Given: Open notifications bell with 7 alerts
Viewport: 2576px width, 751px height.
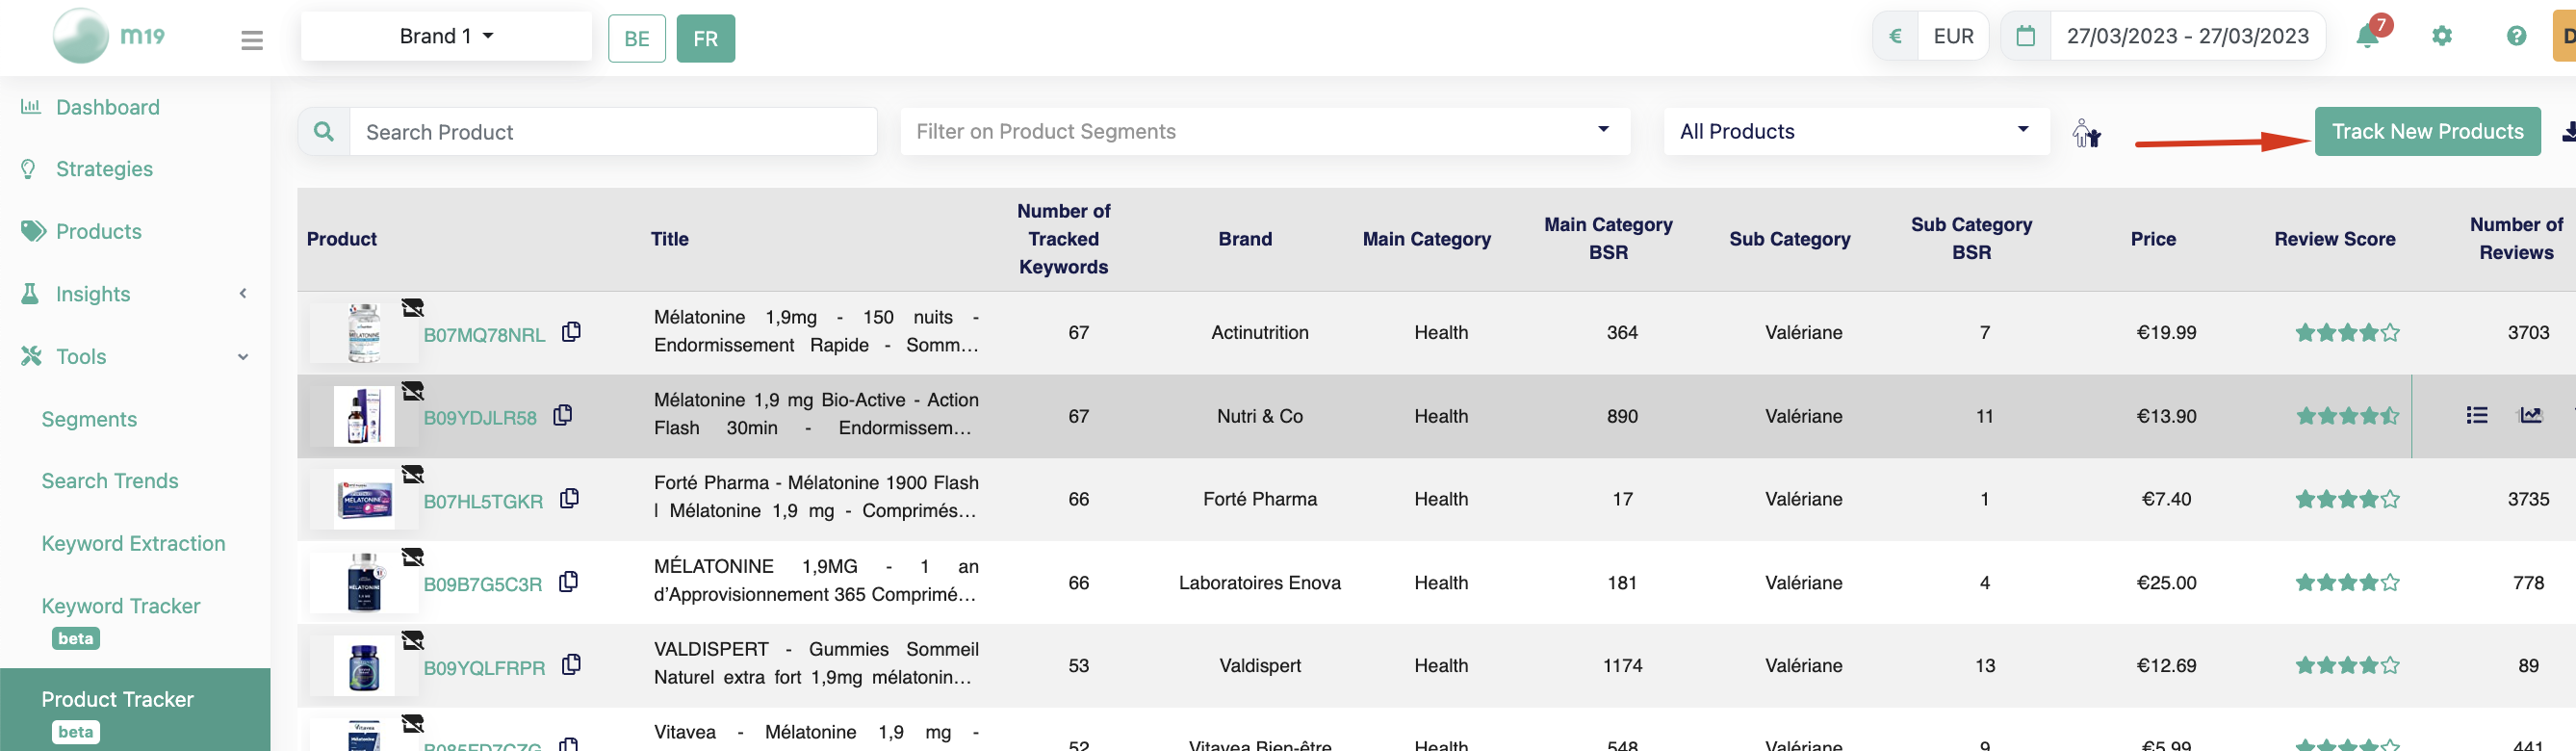Looking at the screenshot, I should (x=2369, y=35).
